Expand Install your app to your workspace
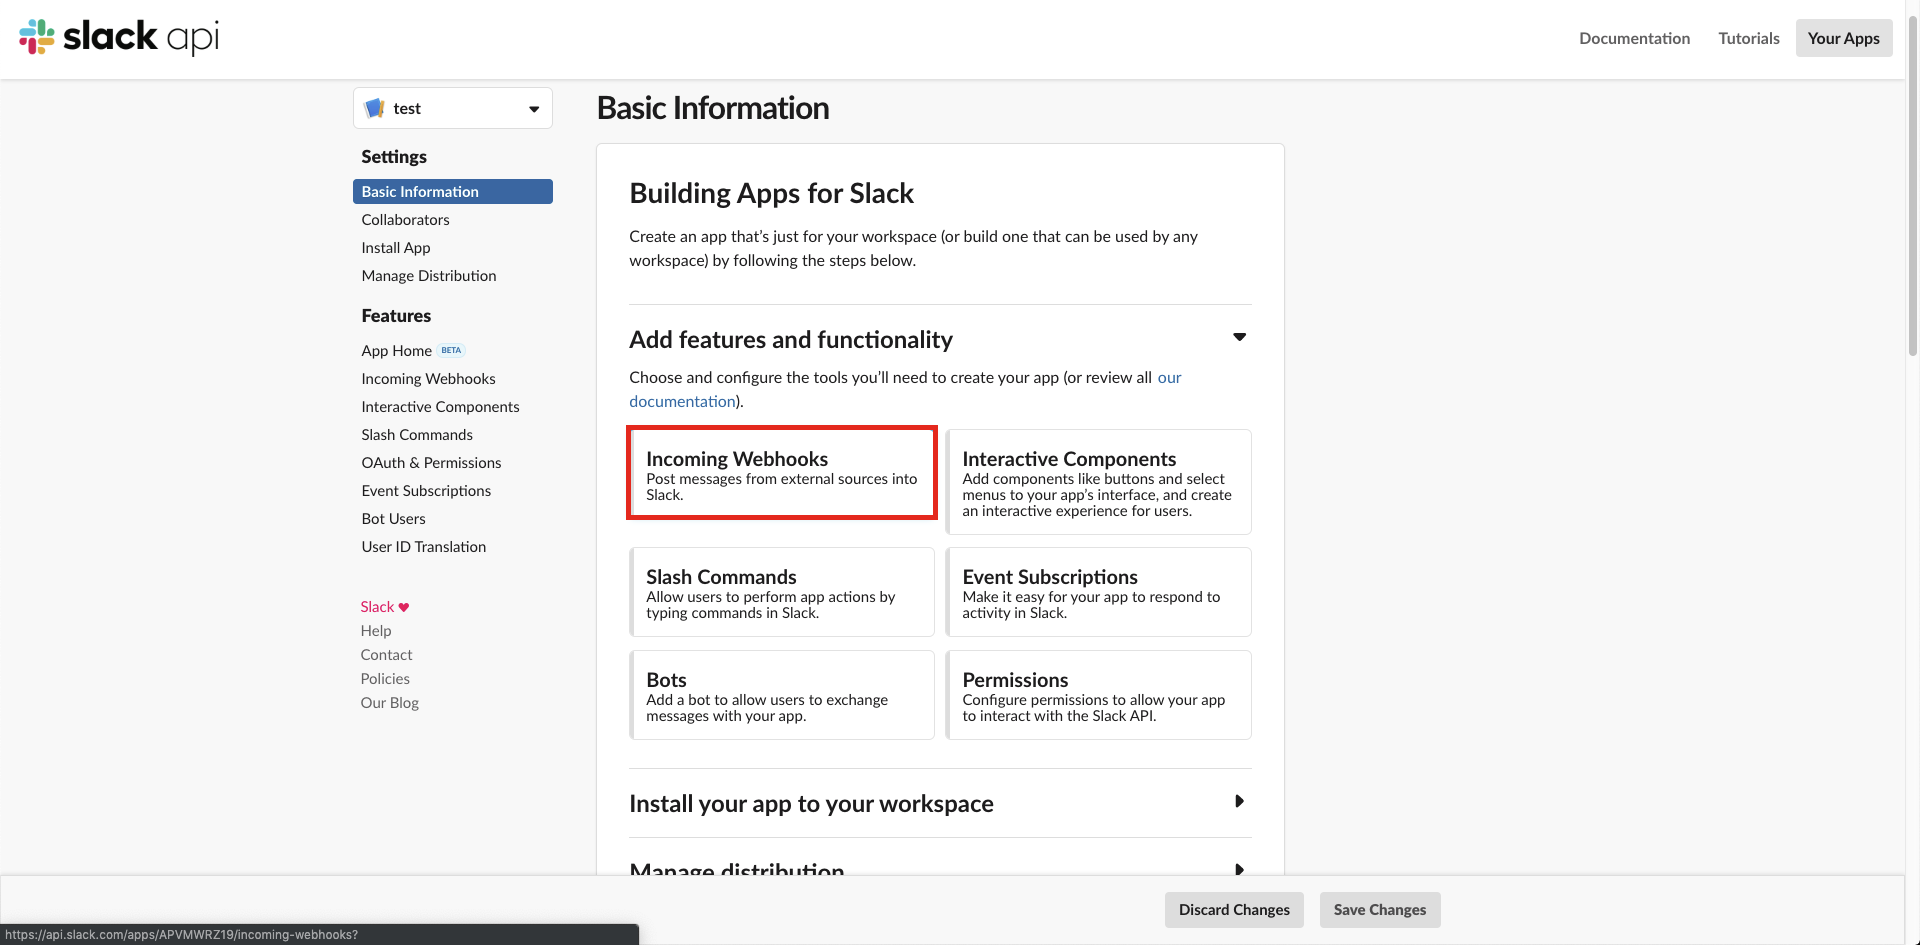The height and width of the screenshot is (945, 1920). coord(1239,801)
